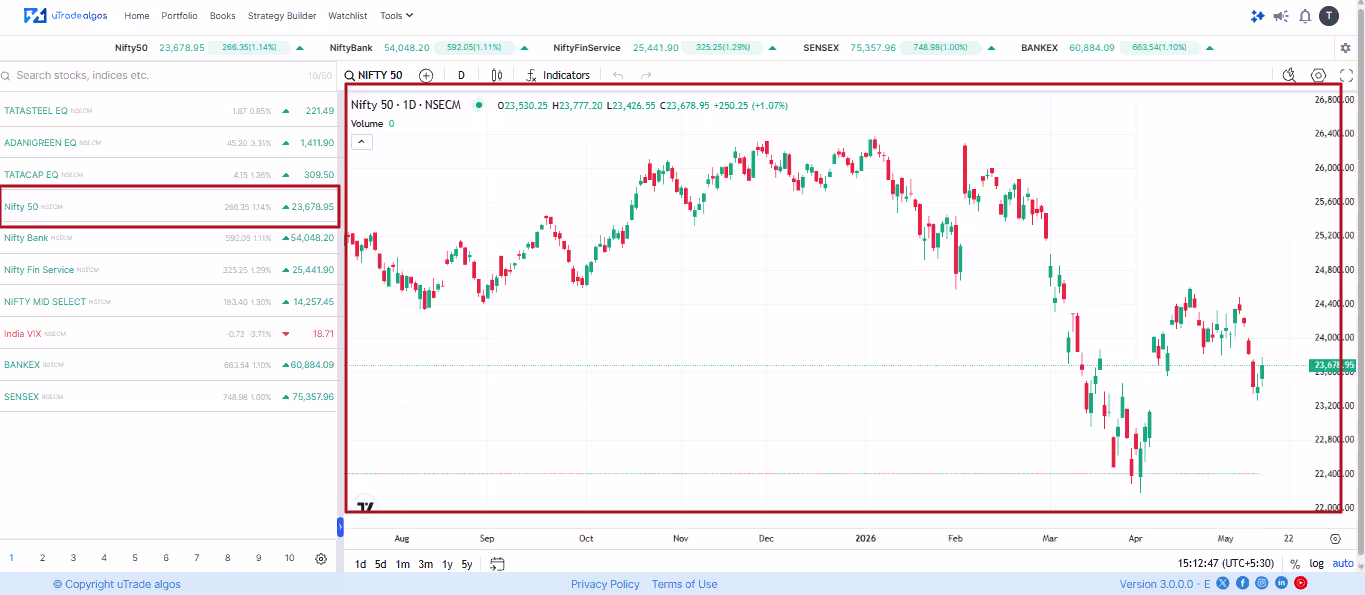
Task: Open announcements via the megaphone icon
Action: [x=1282, y=16]
